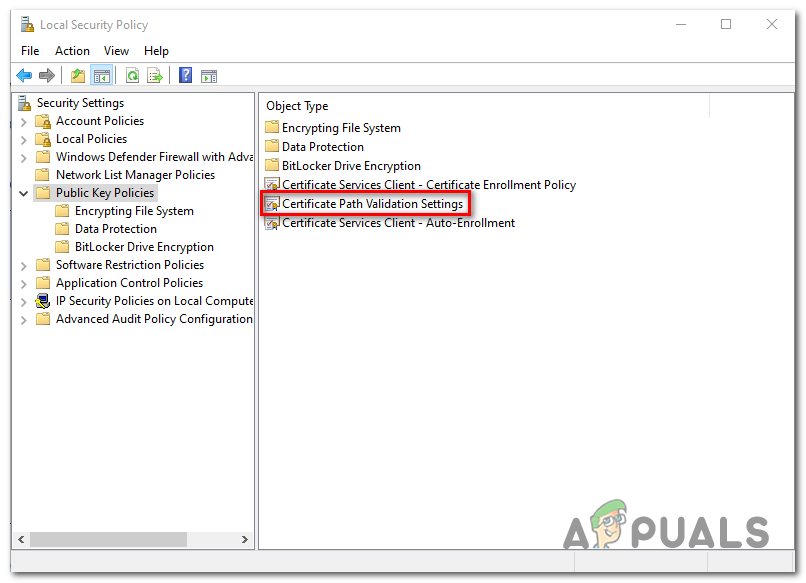
Task: Toggle Show/Hide Action Pane icon
Action: (209, 77)
